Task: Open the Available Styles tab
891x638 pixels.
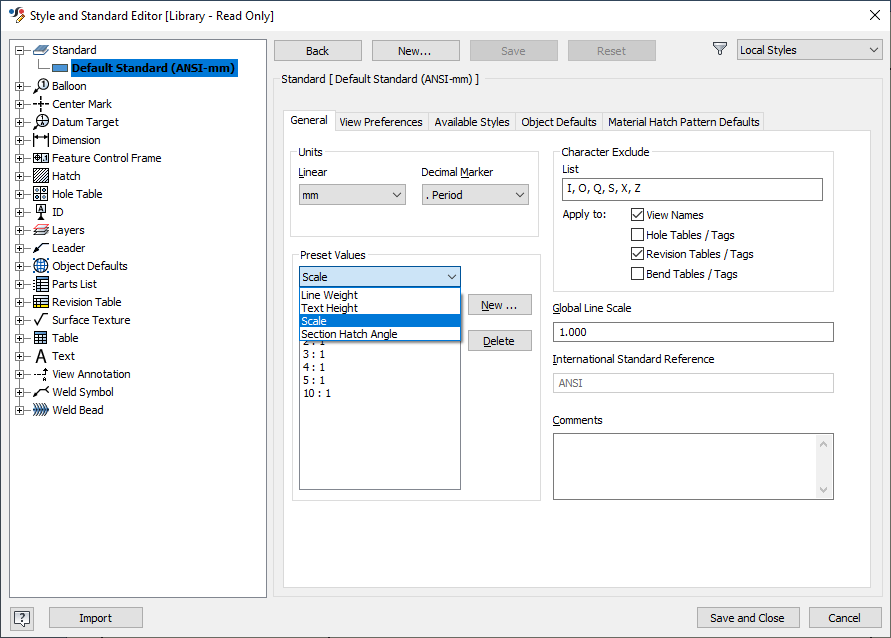Action: click(472, 122)
